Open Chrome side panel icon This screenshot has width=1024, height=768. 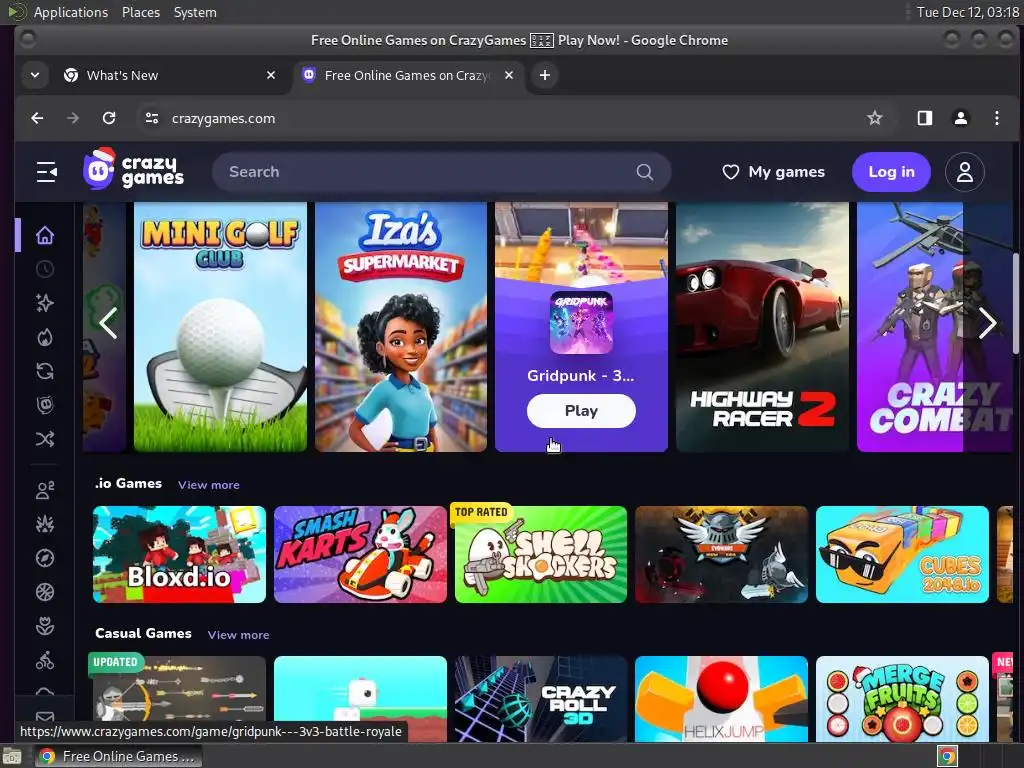tap(925, 118)
